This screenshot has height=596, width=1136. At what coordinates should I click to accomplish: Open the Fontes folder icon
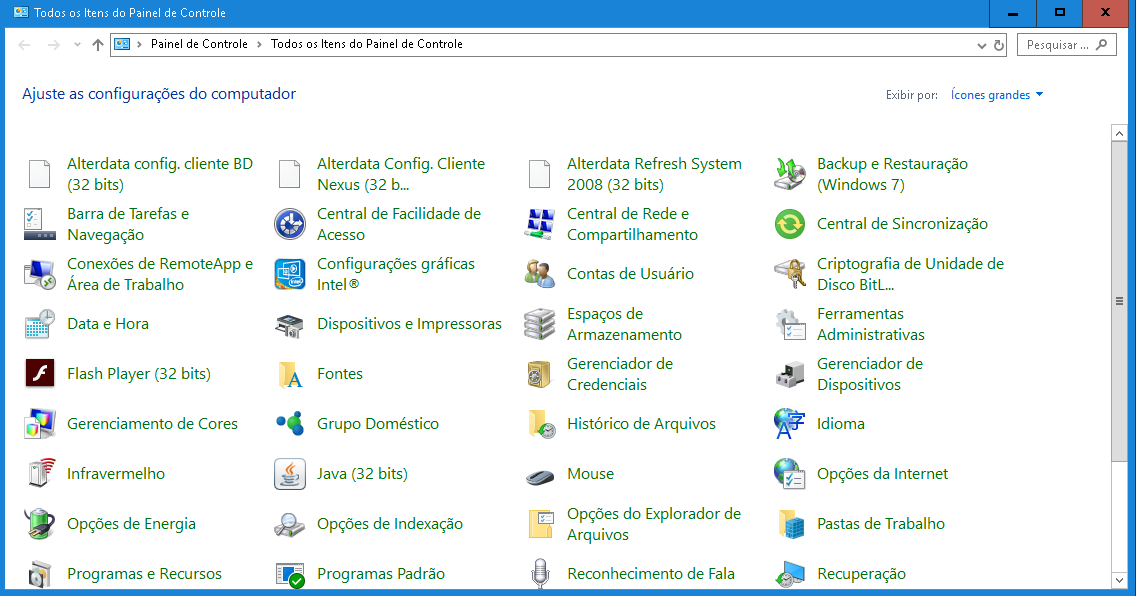[x=290, y=375]
